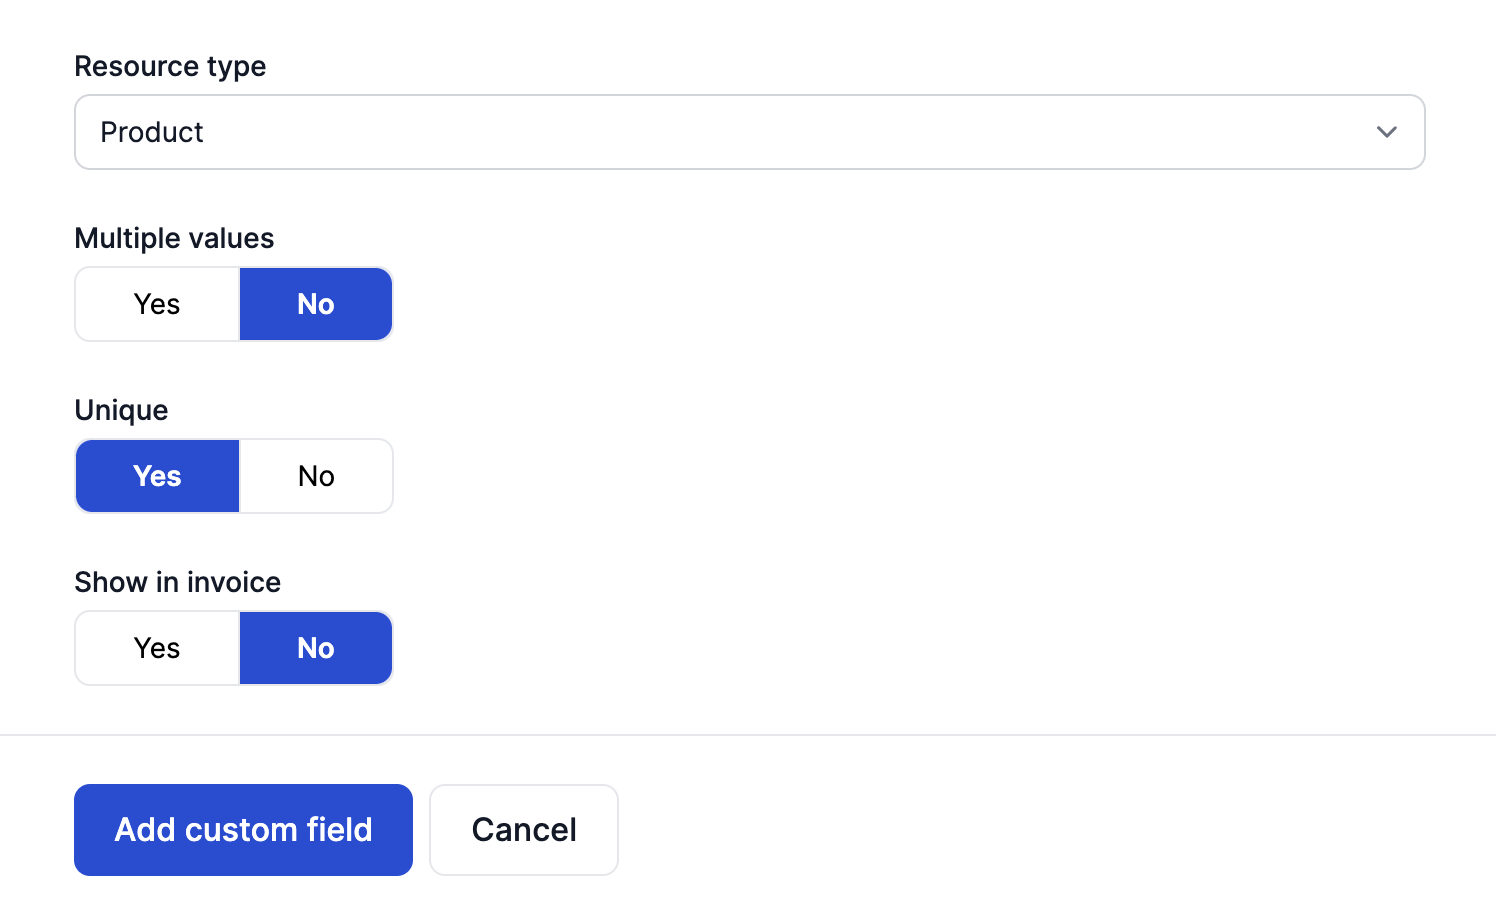Switch Unique to No
1496x910 pixels.
316,476
